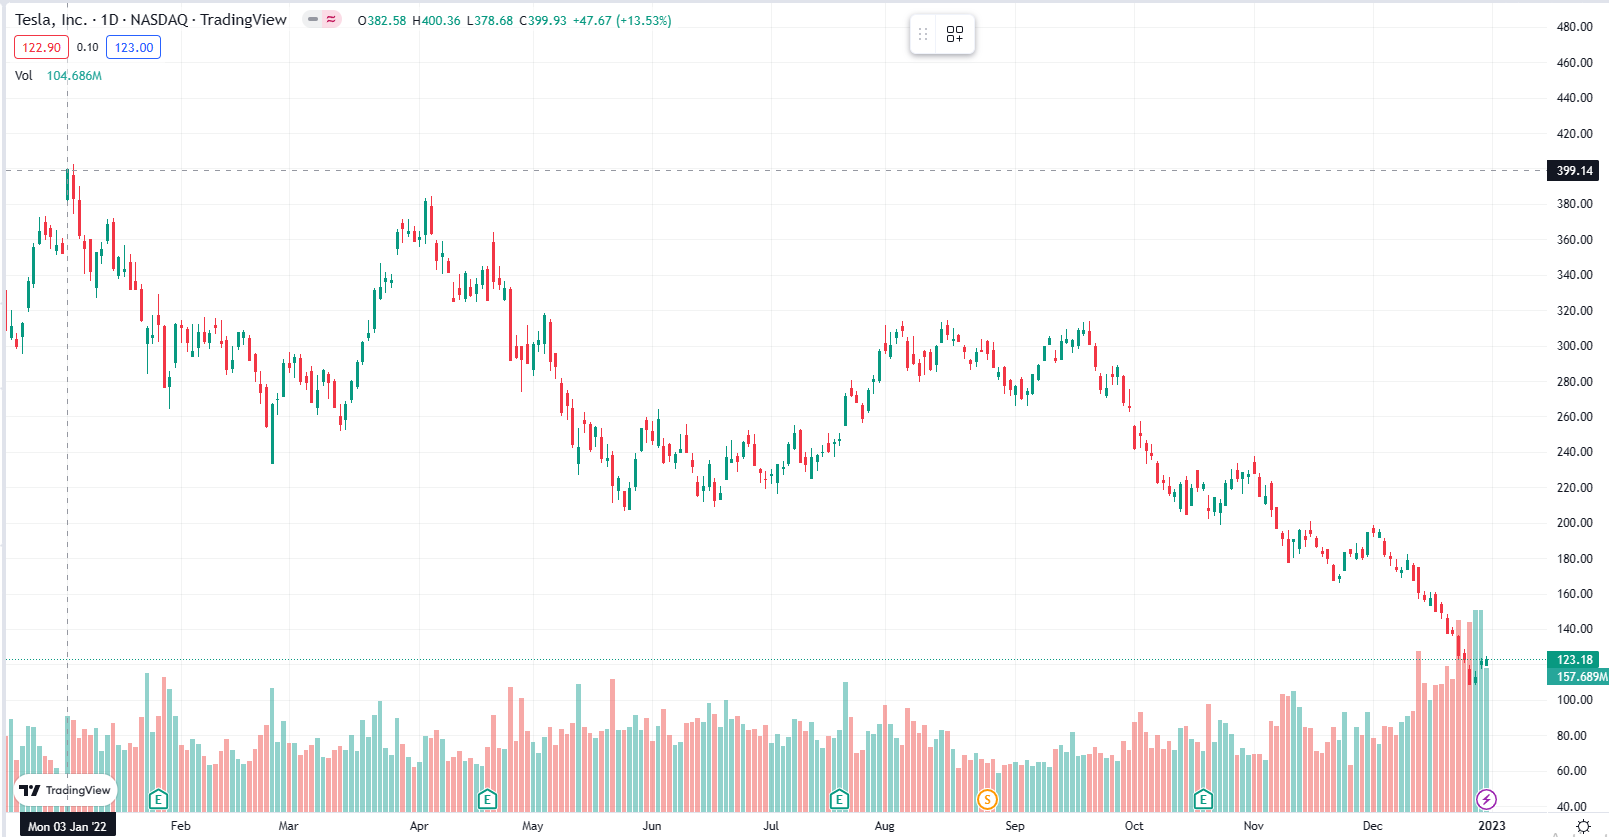Image resolution: width=1609 pixels, height=837 pixels.
Task: Click the 300.00 price axis label
Action: [1574, 346]
